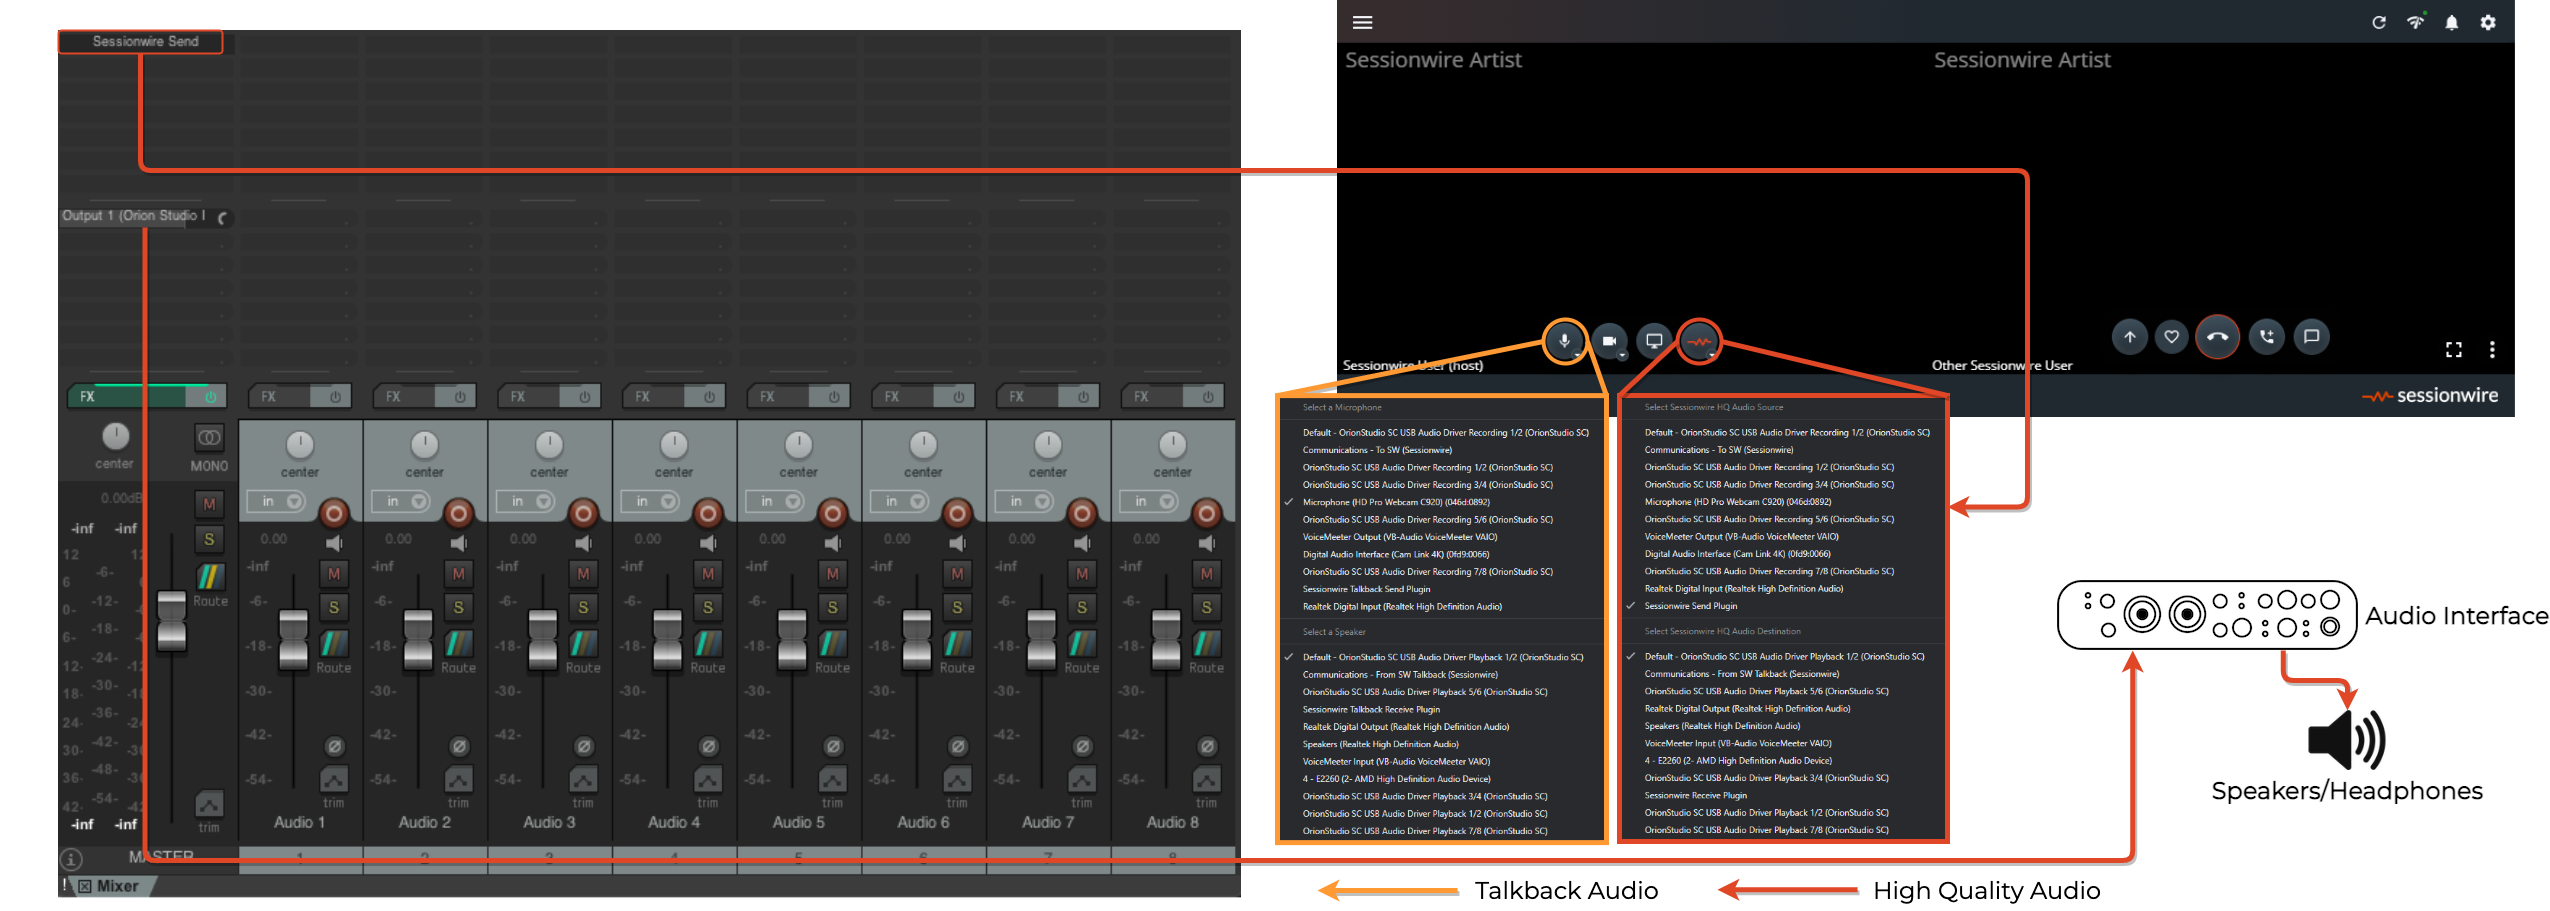Open the three-dot more options menu

coord(2491,349)
